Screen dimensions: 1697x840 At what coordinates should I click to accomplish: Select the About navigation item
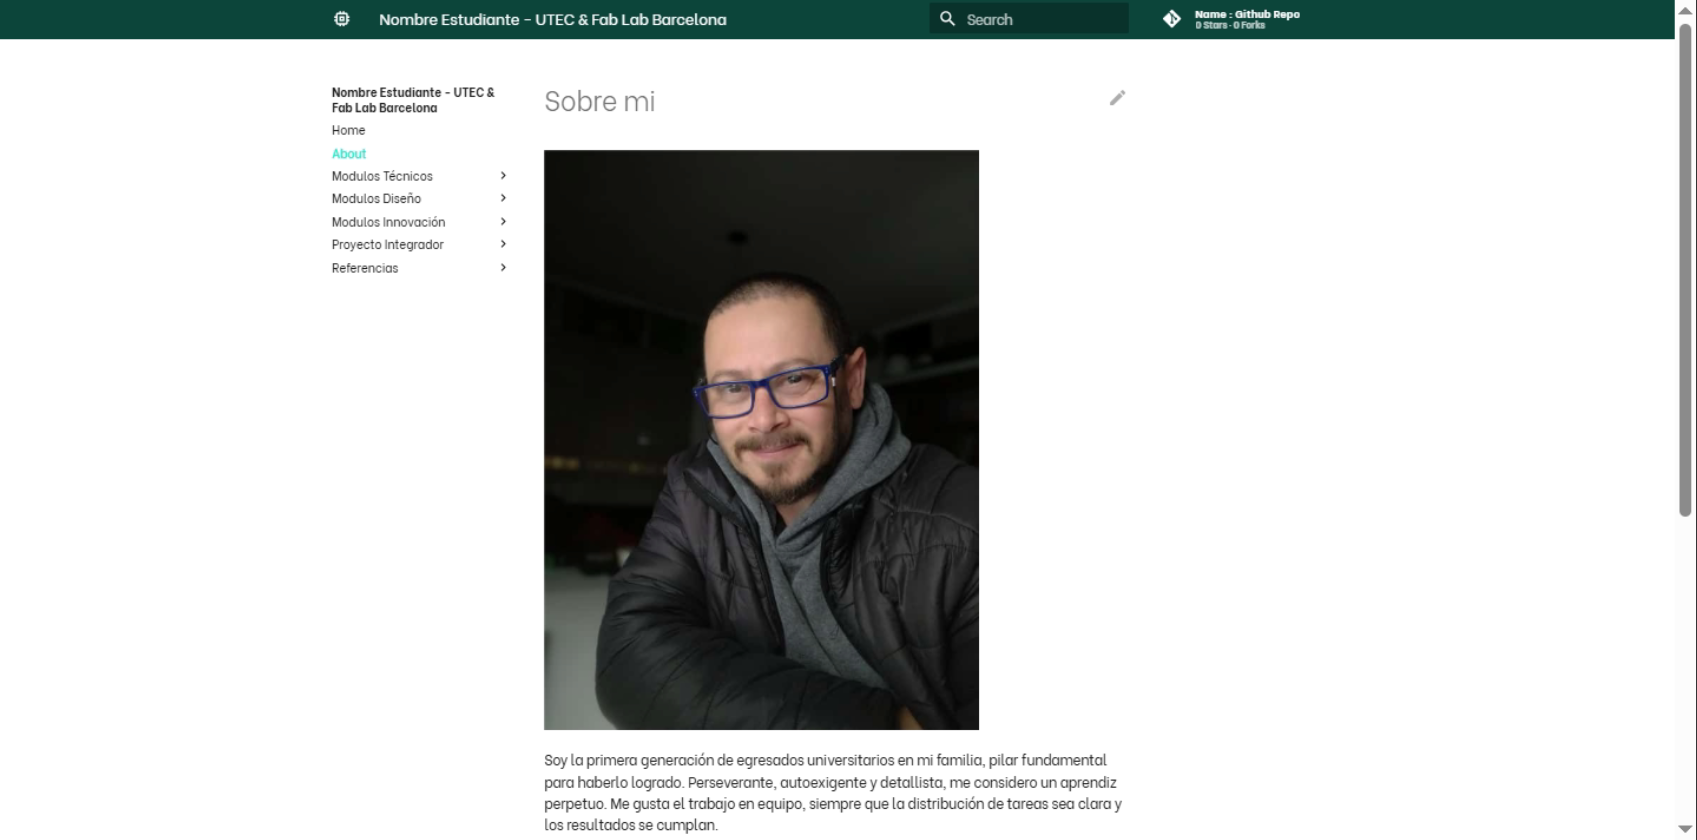349,154
